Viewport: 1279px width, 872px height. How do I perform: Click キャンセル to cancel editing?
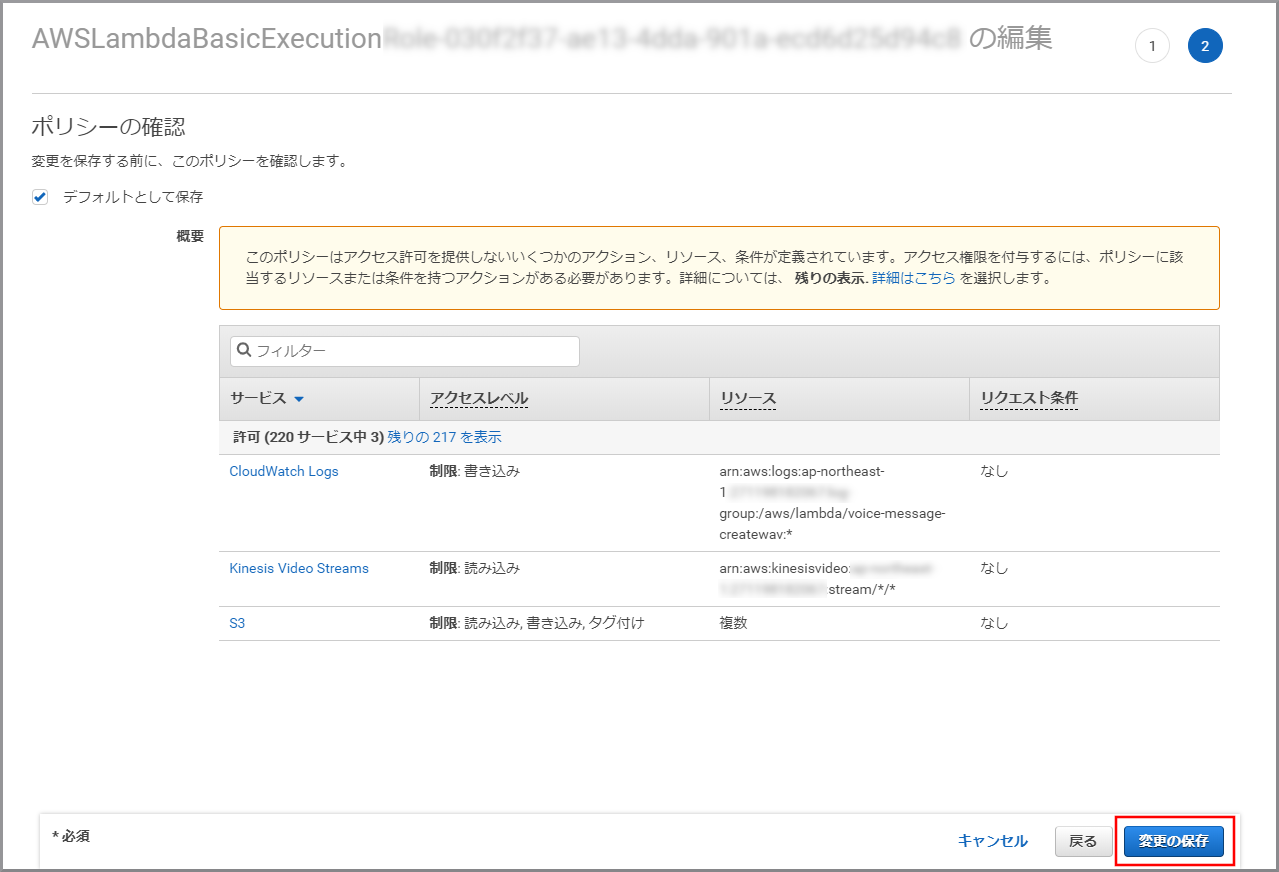pyautogui.click(x=992, y=841)
